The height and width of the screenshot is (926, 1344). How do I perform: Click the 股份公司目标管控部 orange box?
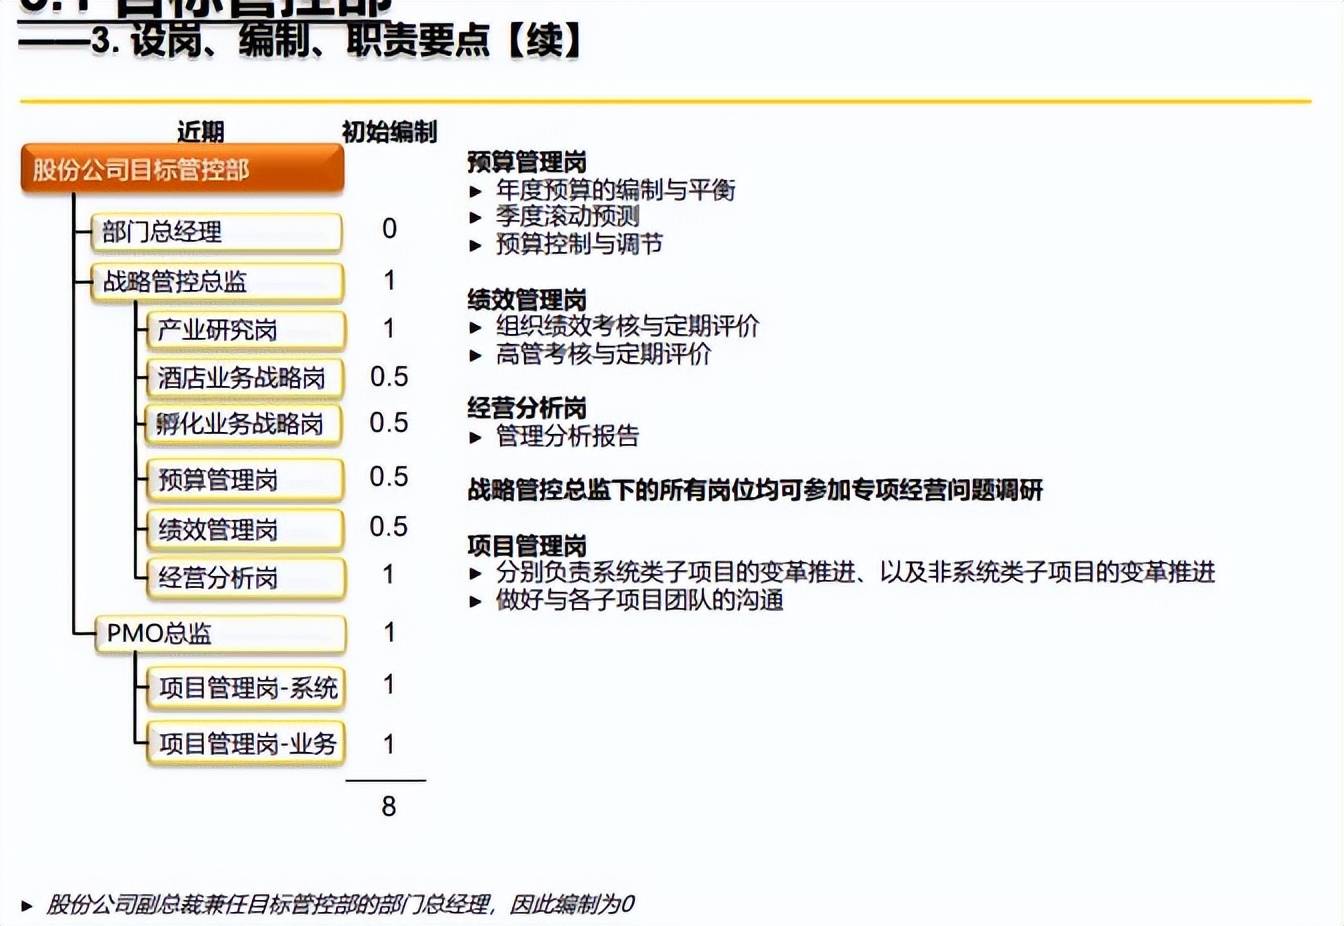tap(182, 169)
